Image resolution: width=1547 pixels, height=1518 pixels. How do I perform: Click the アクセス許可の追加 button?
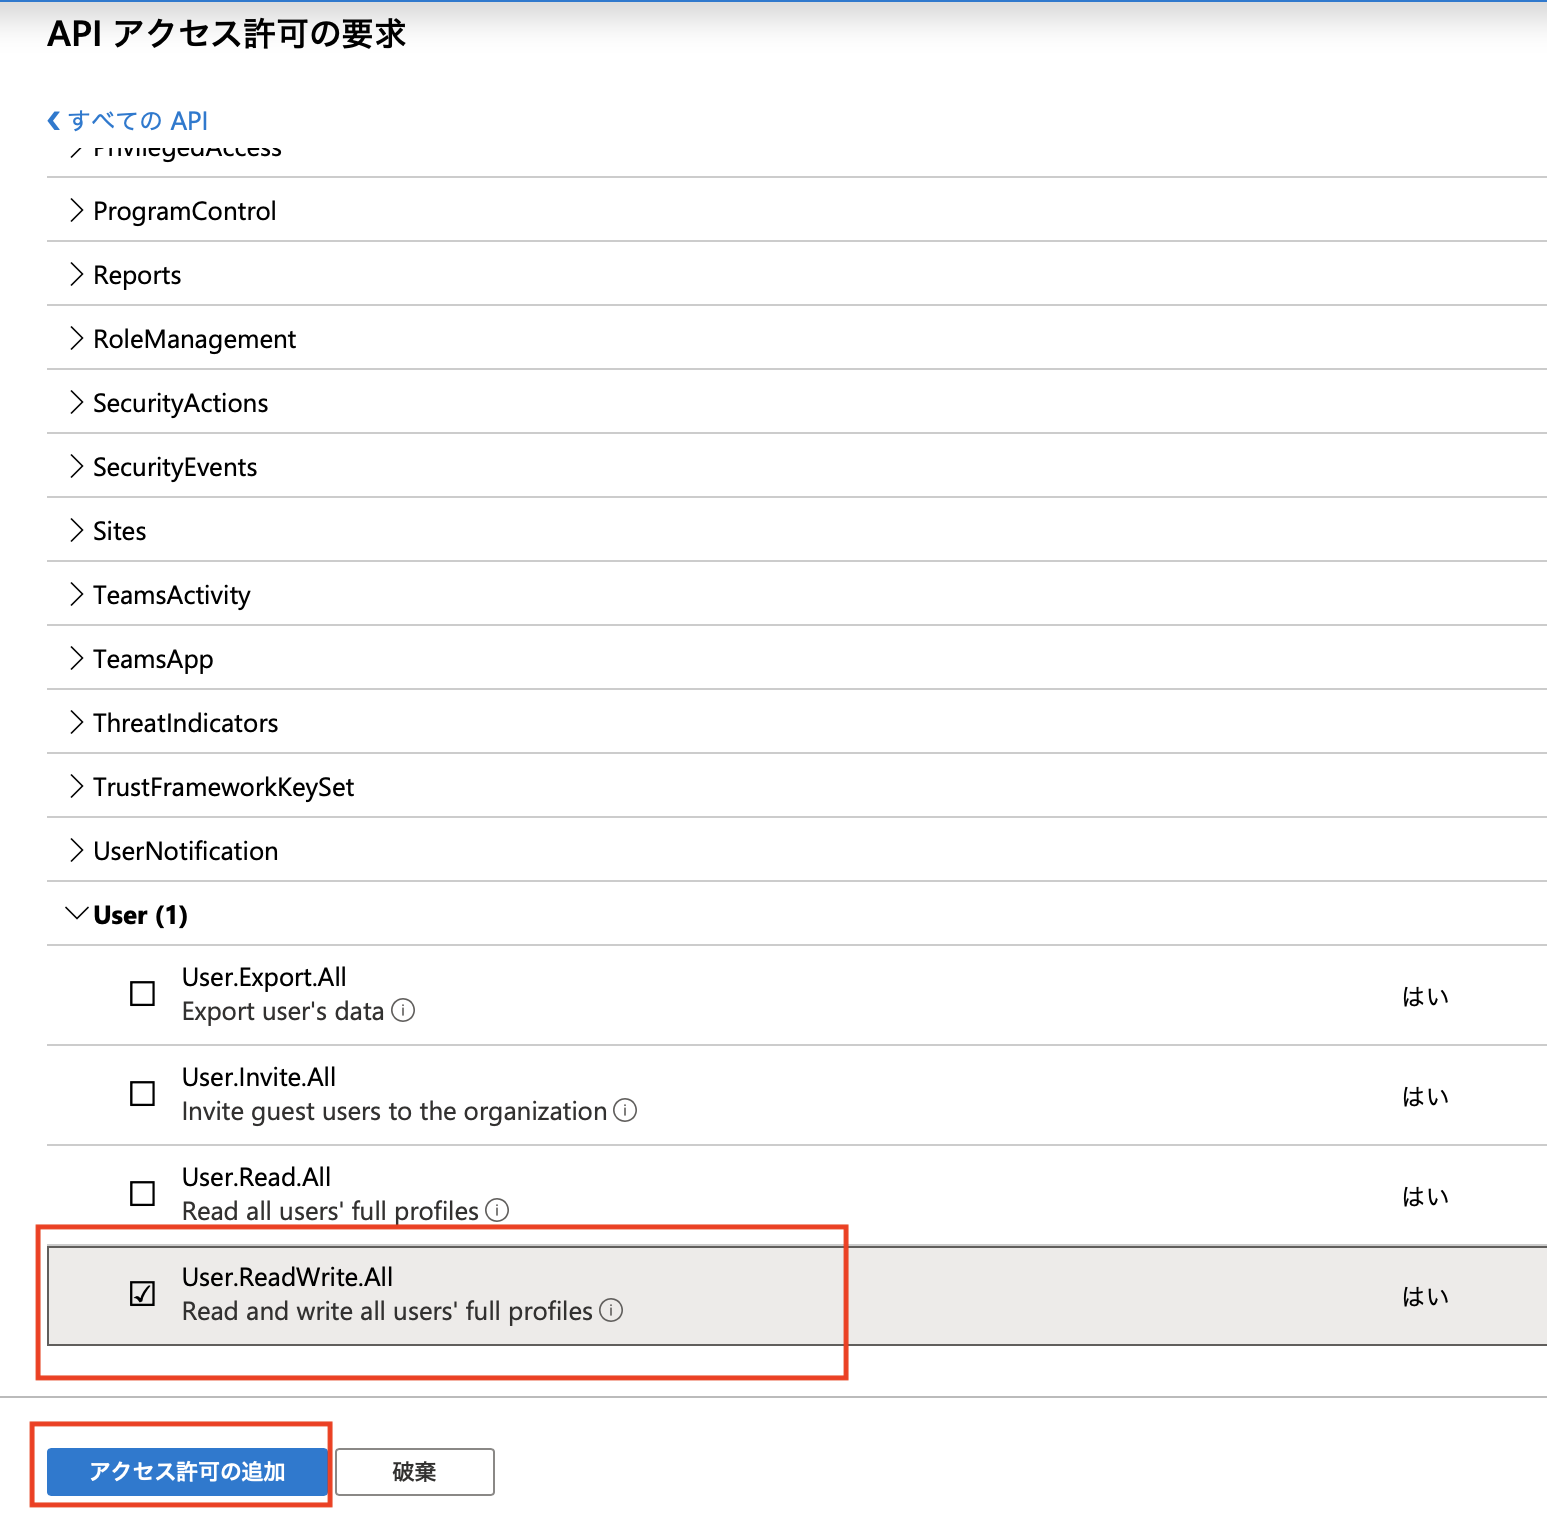pos(186,1471)
